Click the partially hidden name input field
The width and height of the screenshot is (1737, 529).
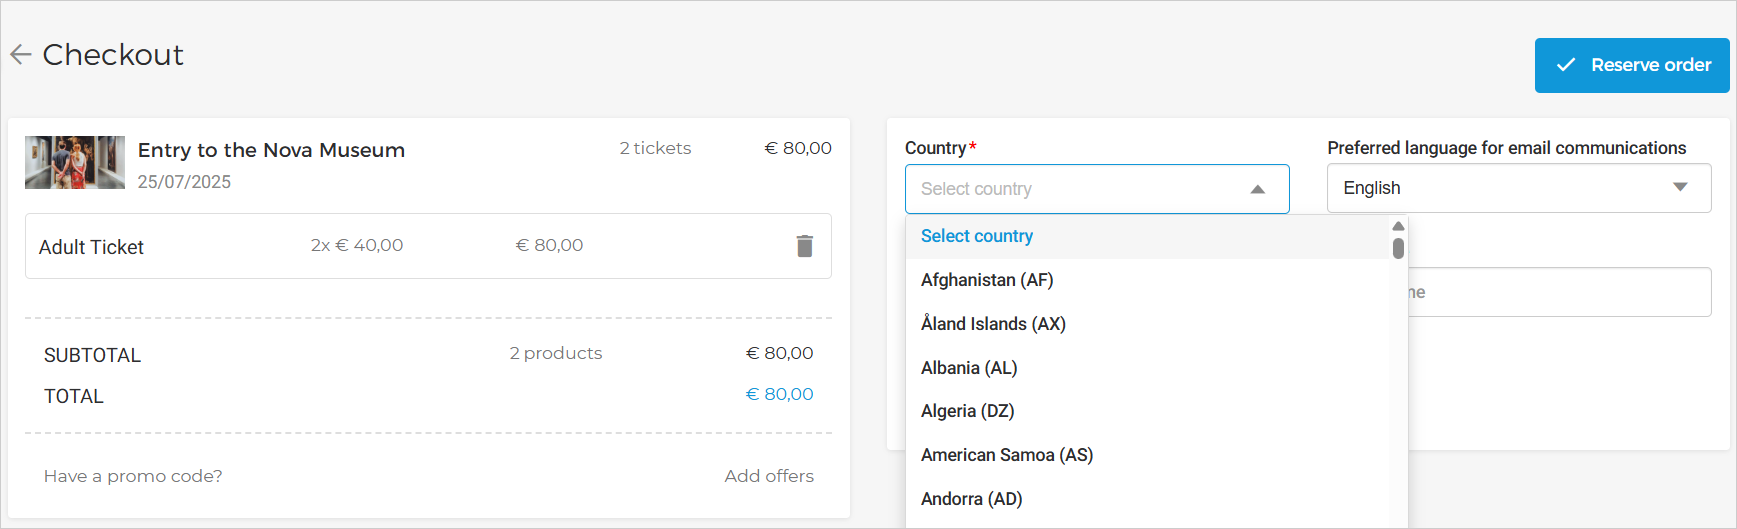click(1559, 292)
